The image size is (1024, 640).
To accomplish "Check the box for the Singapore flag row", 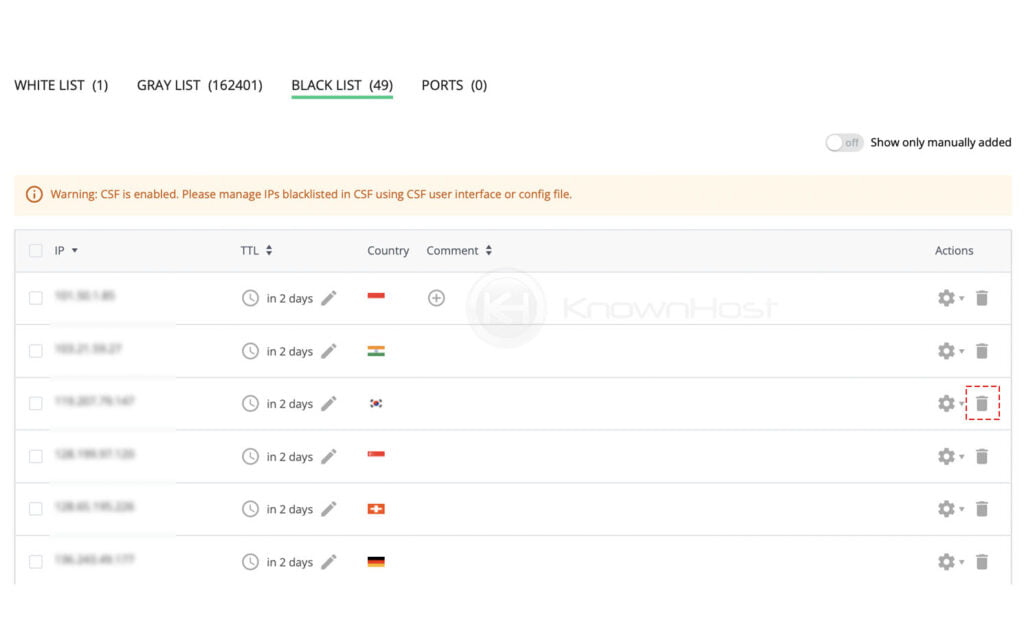I will (36, 456).
